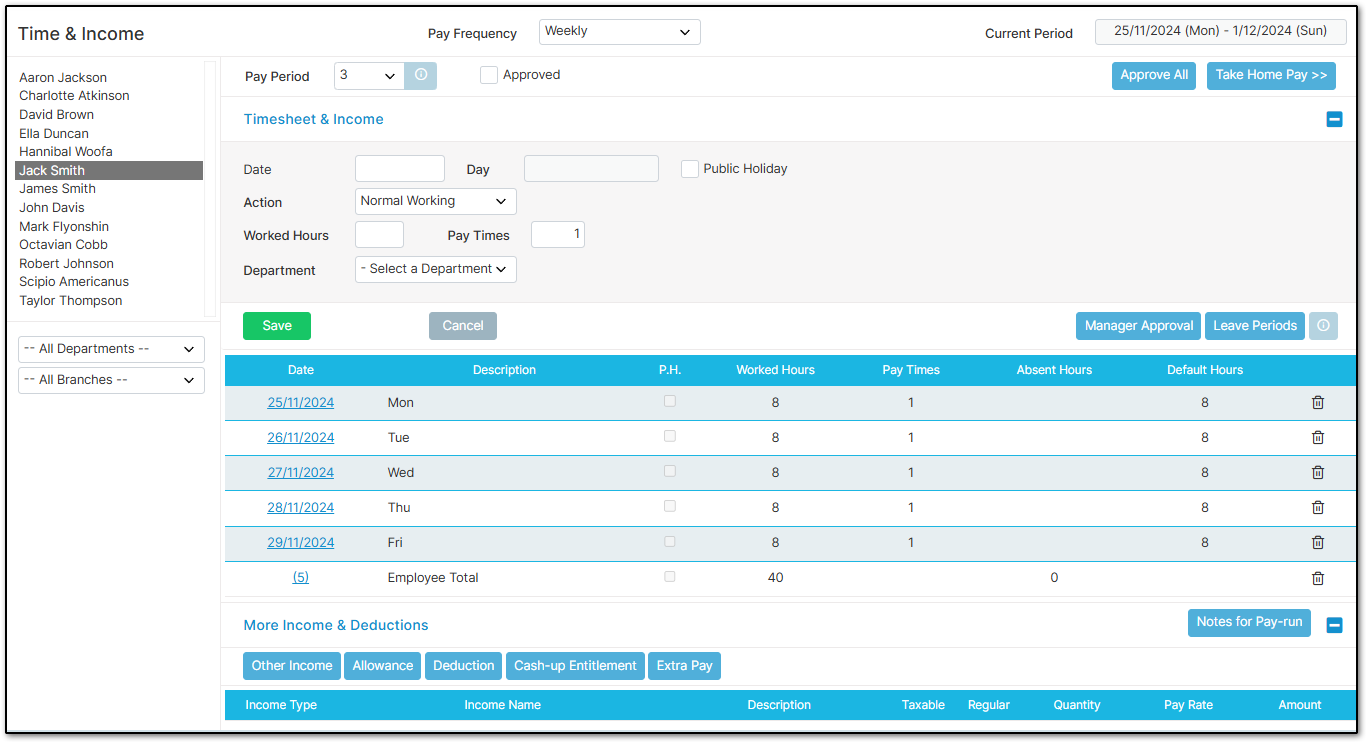The height and width of the screenshot is (743, 1367).
Task: Tick the Approved checkbox
Action: pyautogui.click(x=489, y=75)
